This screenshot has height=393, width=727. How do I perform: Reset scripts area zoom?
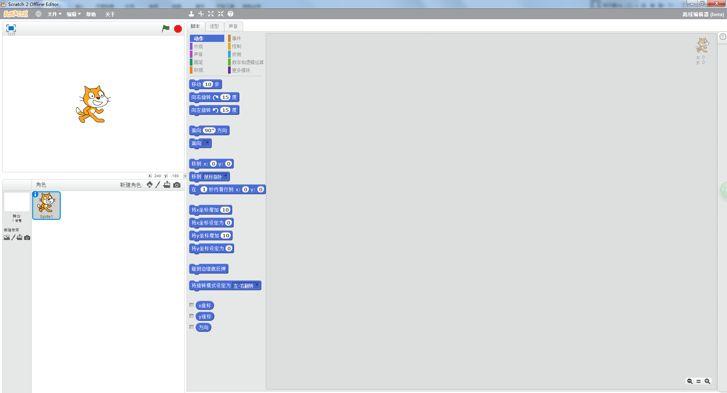698,381
